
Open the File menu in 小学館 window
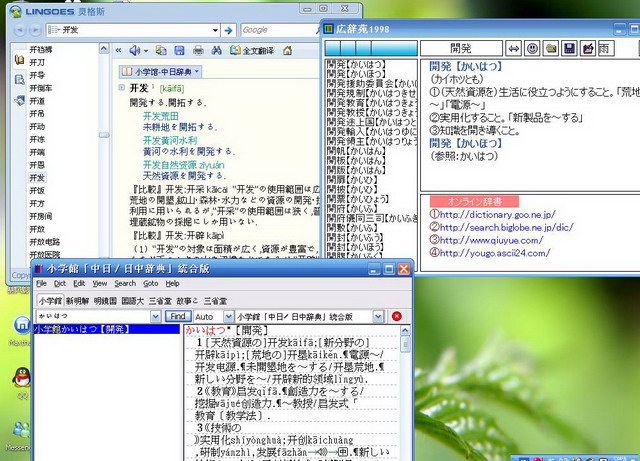(x=41, y=283)
